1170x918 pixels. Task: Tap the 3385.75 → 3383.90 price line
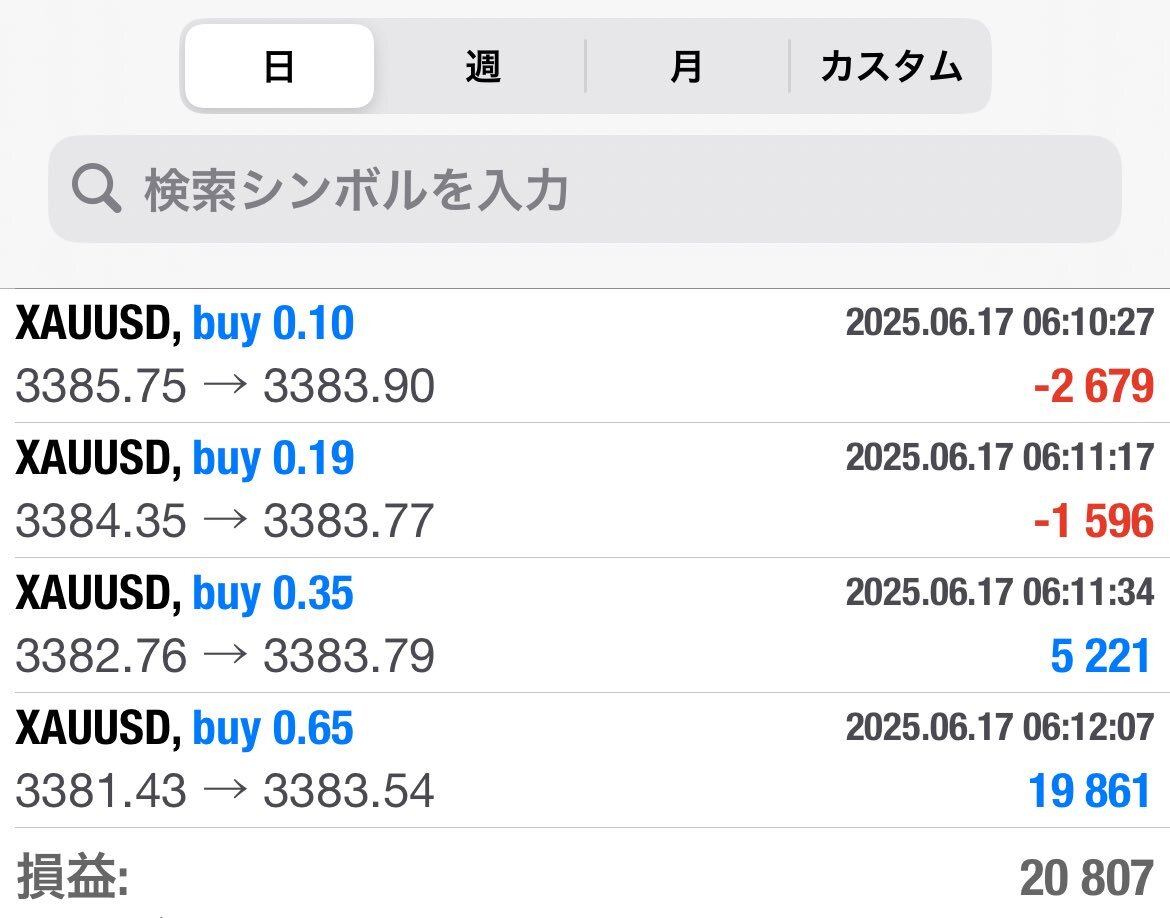click(x=225, y=387)
